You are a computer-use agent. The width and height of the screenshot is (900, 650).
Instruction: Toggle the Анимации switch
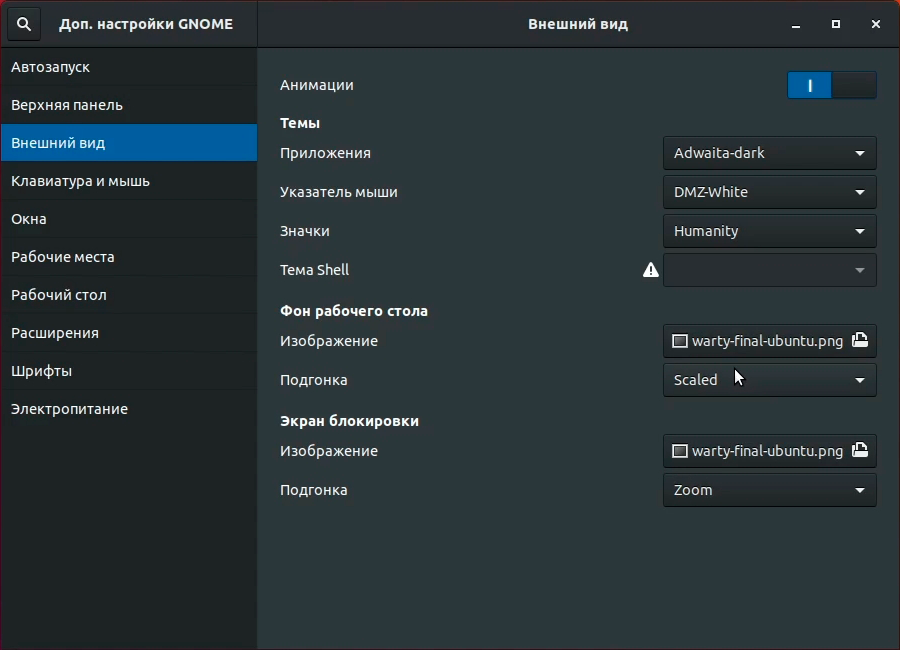tap(831, 86)
